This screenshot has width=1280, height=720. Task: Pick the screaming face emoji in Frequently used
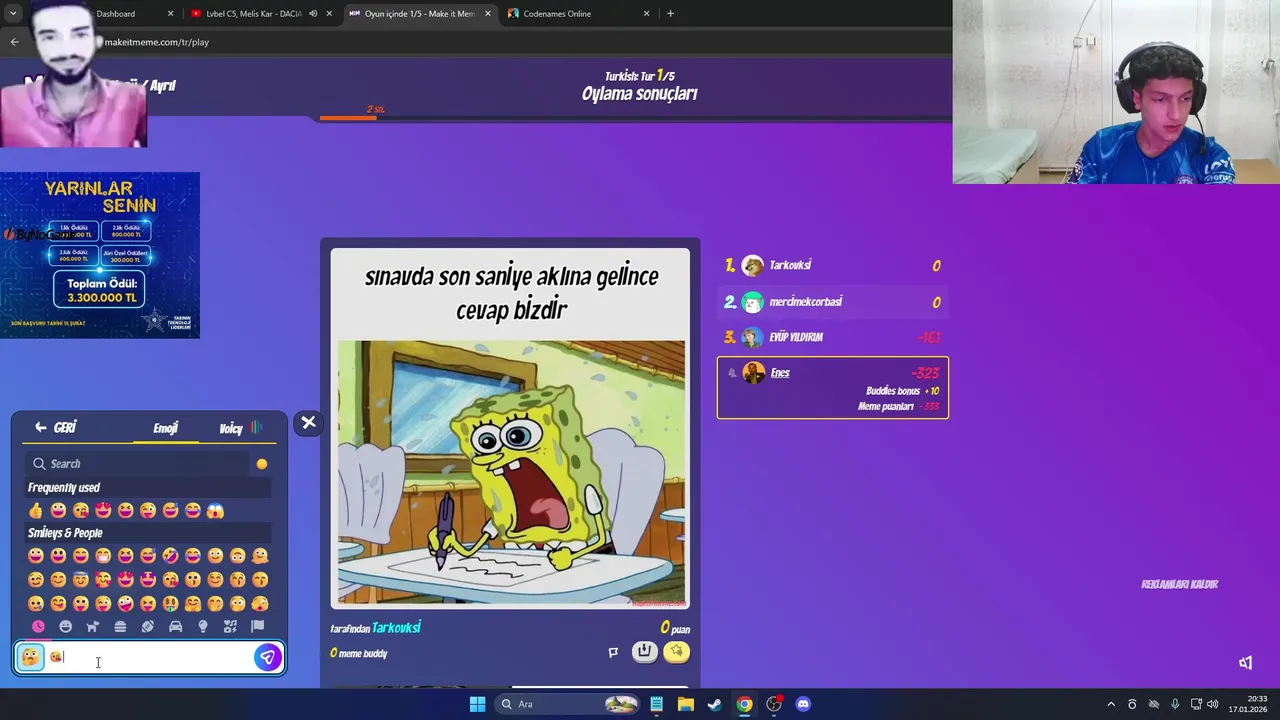tap(216, 511)
